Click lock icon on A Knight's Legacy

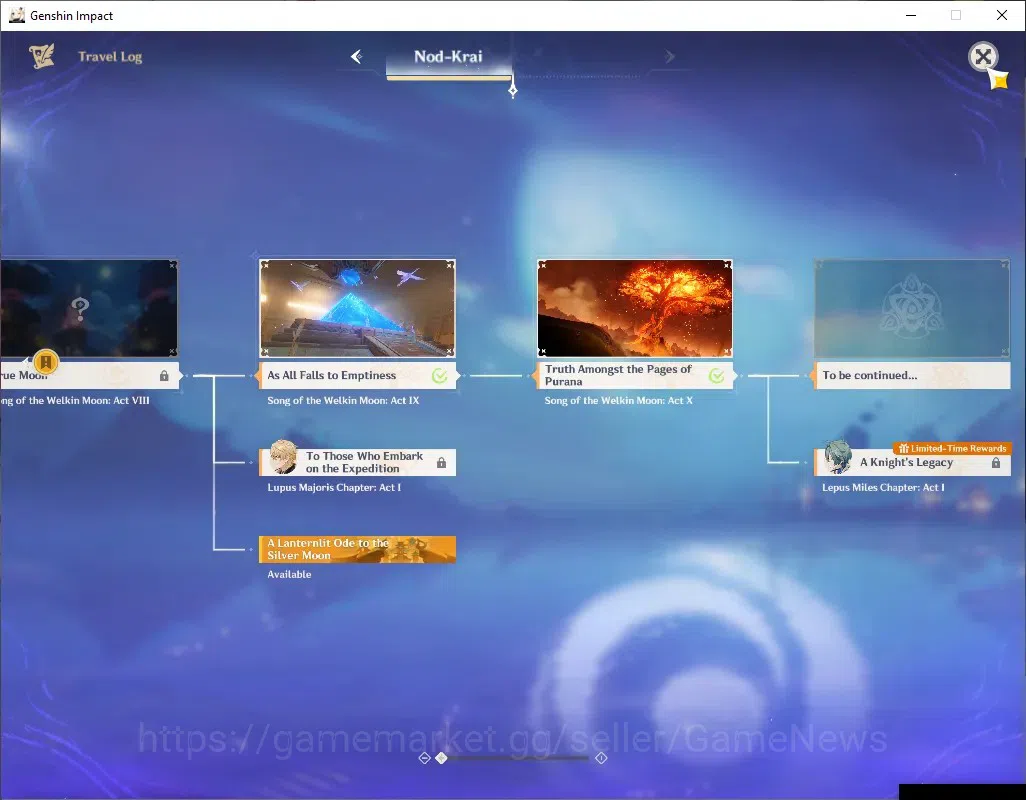tap(996, 462)
